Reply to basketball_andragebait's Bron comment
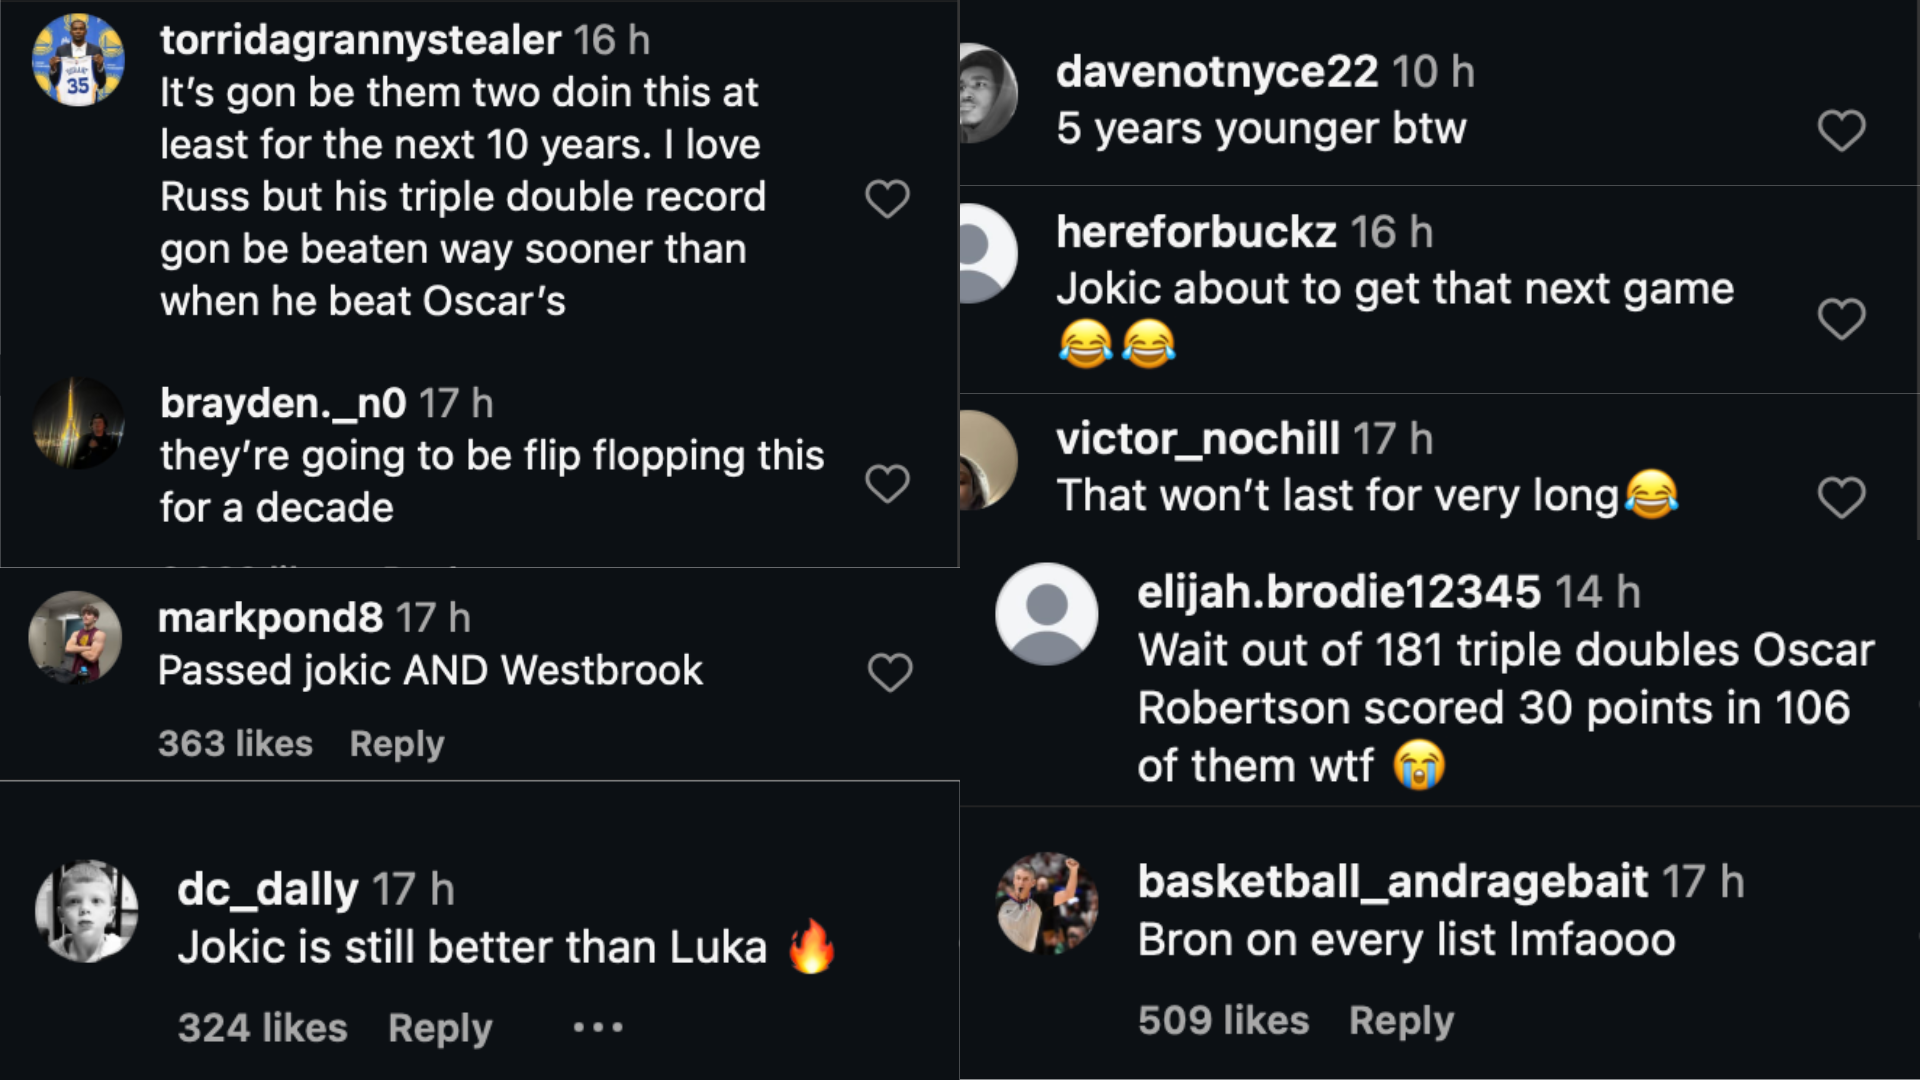1920x1080 pixels. tap(1401, 1021)
